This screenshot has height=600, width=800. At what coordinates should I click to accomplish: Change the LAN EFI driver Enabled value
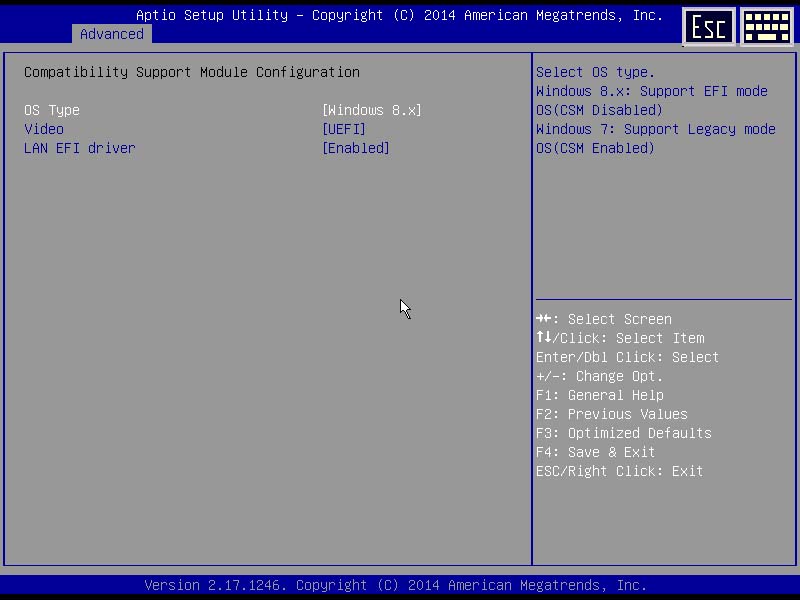click(356, 148)
